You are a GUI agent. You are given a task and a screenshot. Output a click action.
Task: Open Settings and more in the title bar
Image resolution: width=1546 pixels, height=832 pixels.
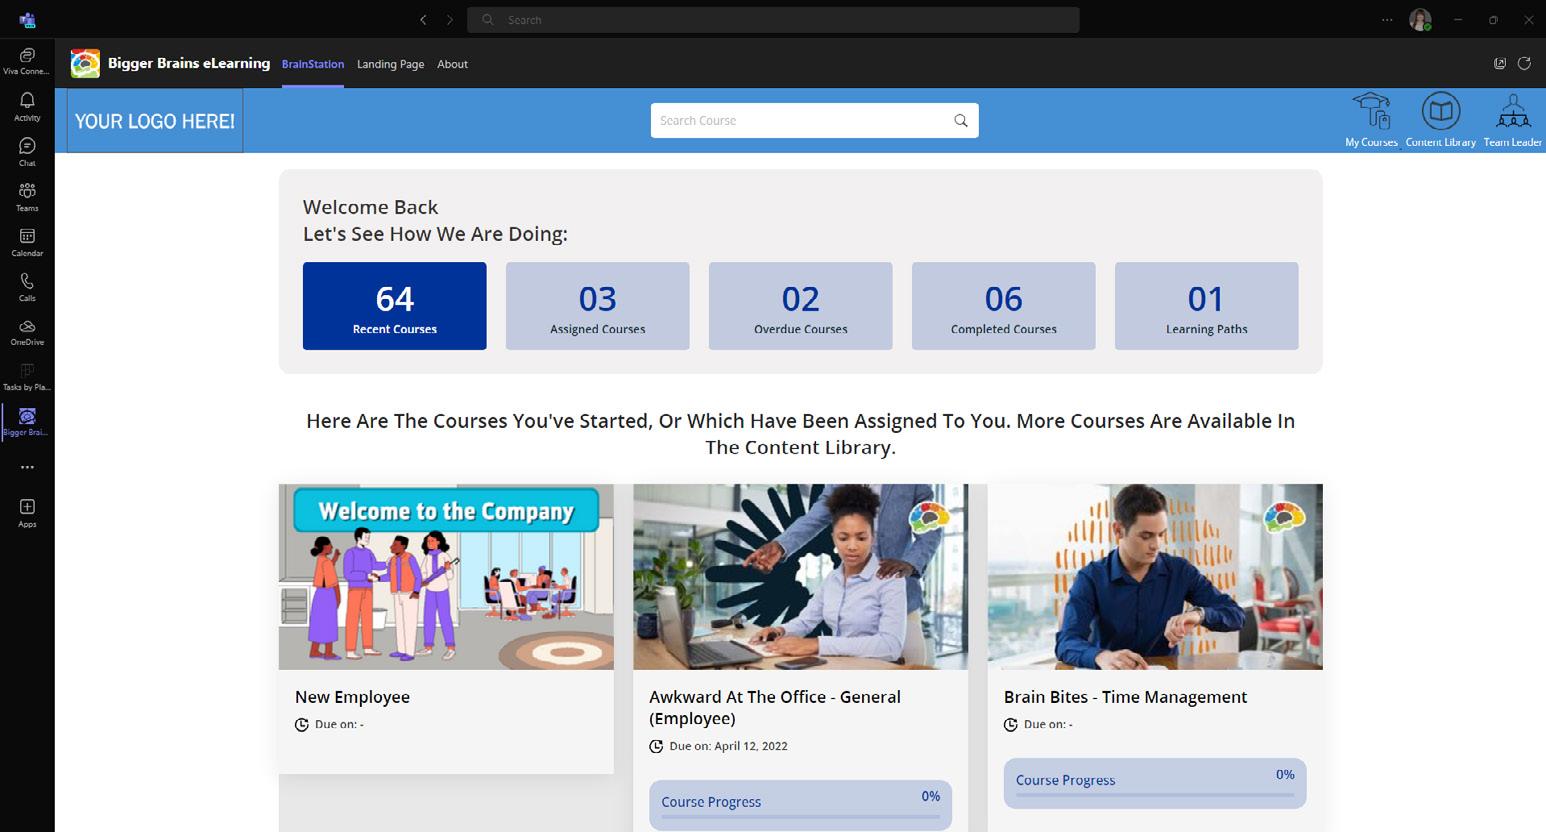pos(1387,20)
